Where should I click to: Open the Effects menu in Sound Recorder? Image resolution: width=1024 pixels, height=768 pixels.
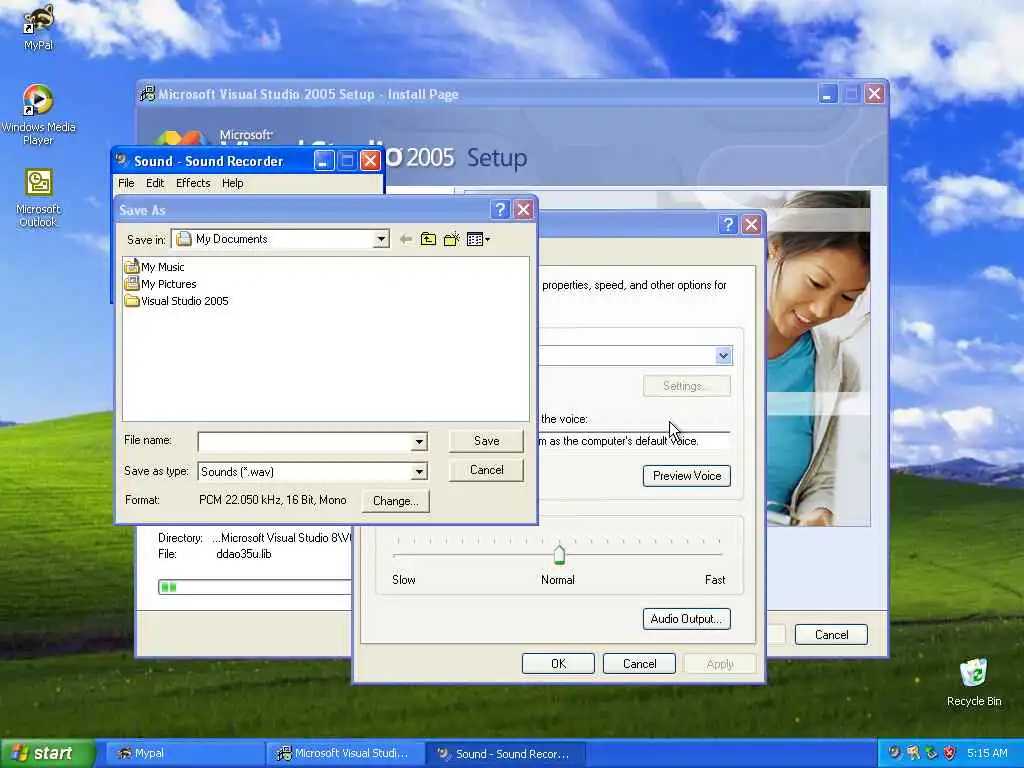click(193, 184)
